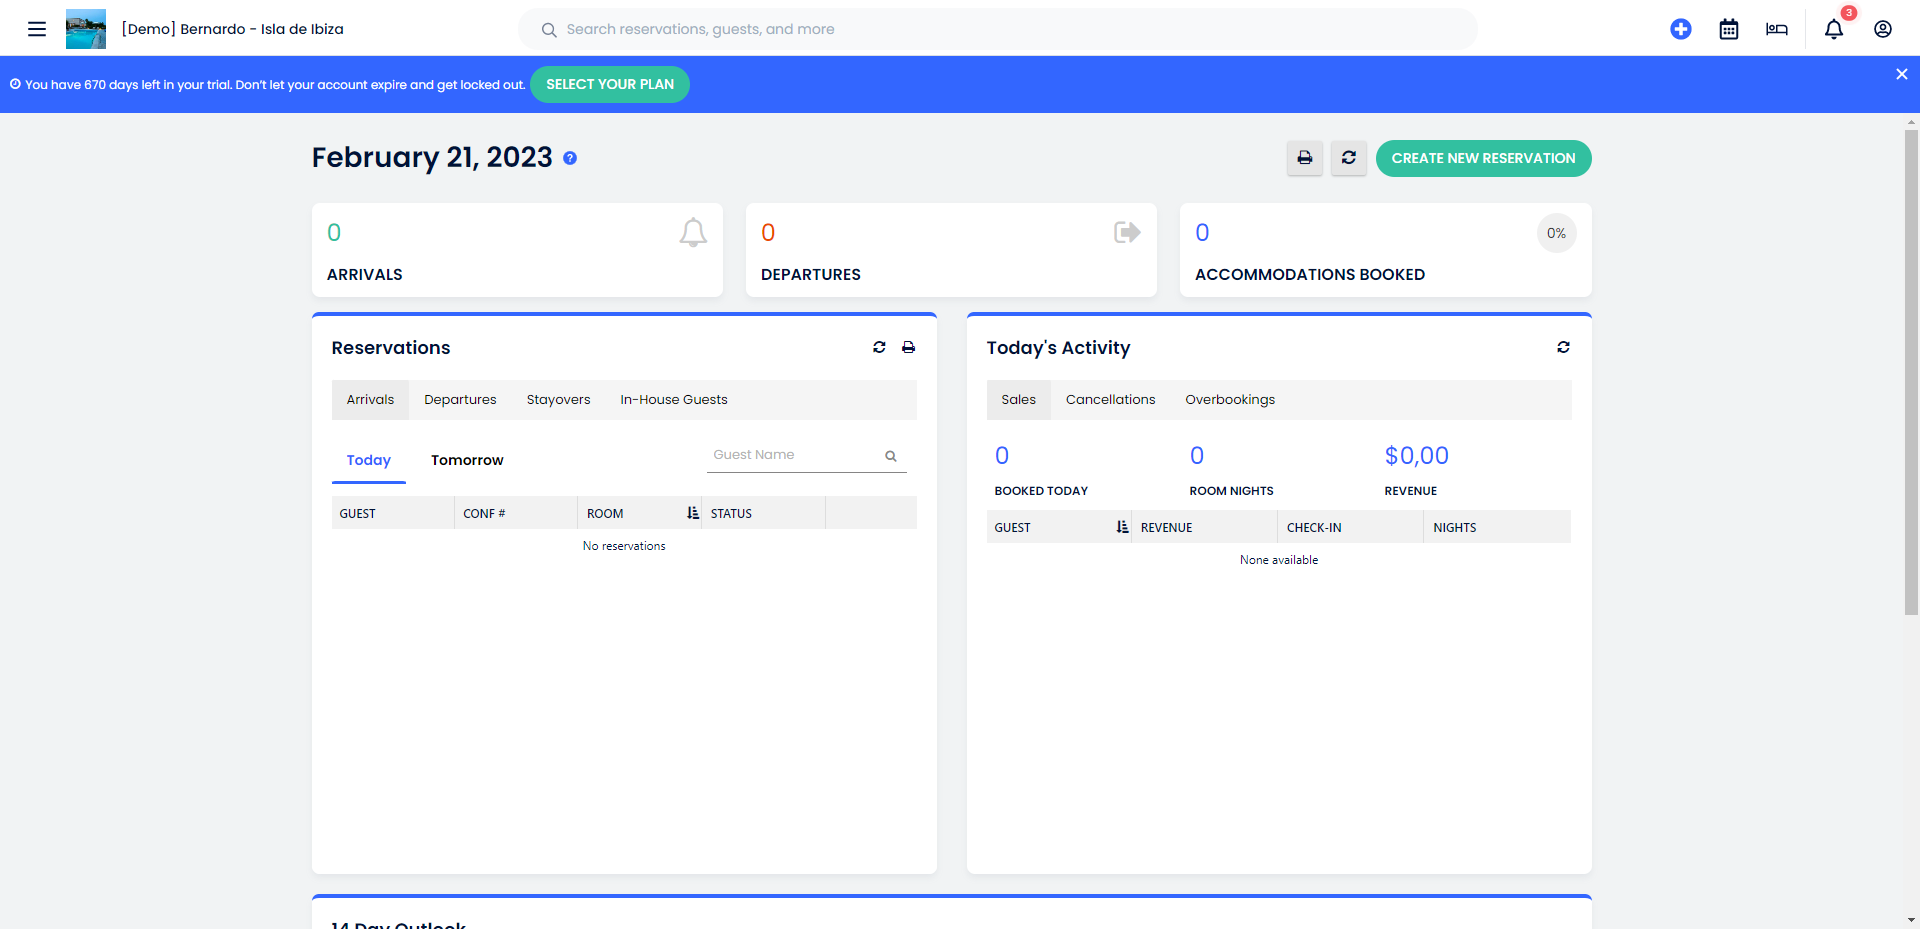The image size is (1920, 929).
Task: Focus the top search reservations field
Action: 998,29
